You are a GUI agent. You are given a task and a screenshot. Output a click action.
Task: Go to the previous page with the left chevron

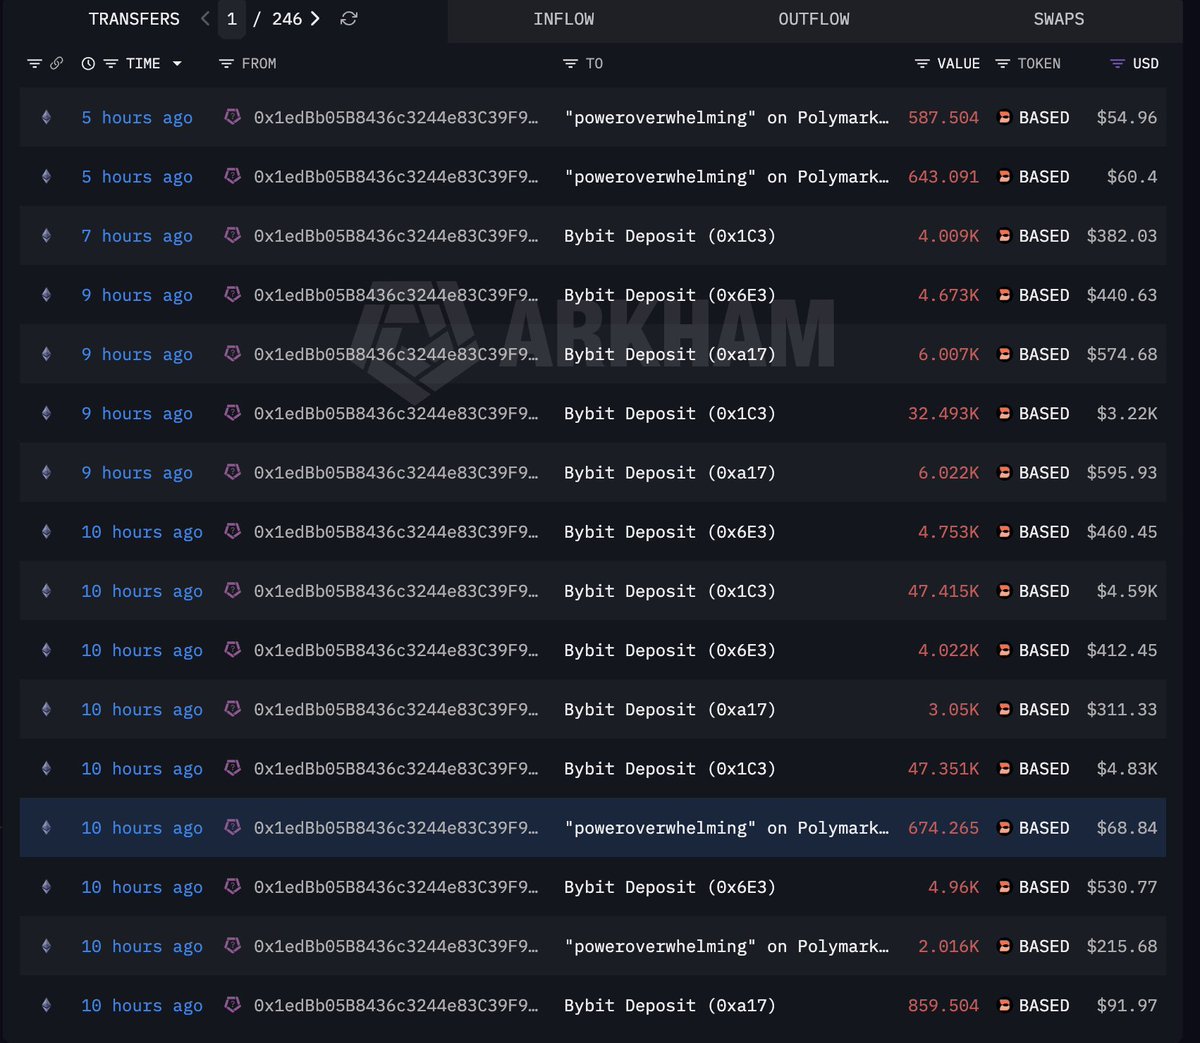pyautogui.click(x=205, y=19)
